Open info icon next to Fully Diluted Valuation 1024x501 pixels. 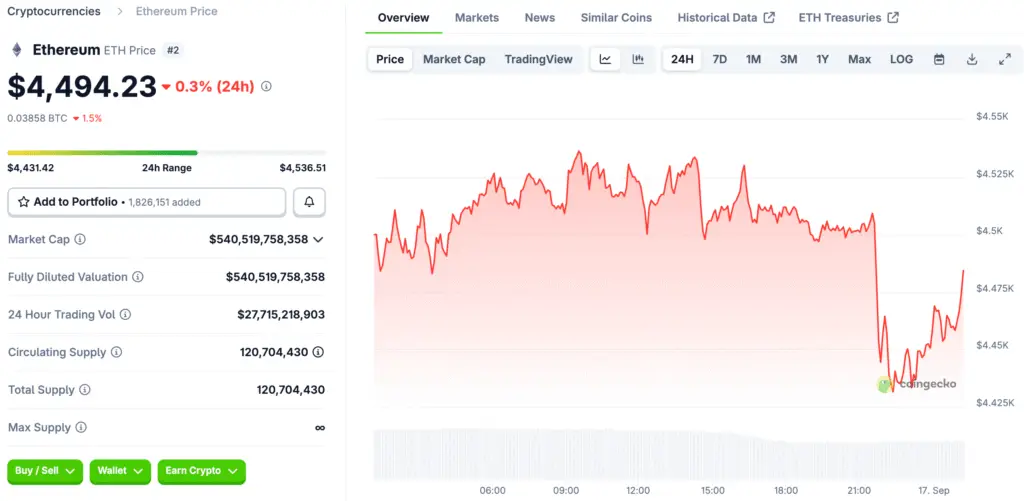click(x=138, y=277)
